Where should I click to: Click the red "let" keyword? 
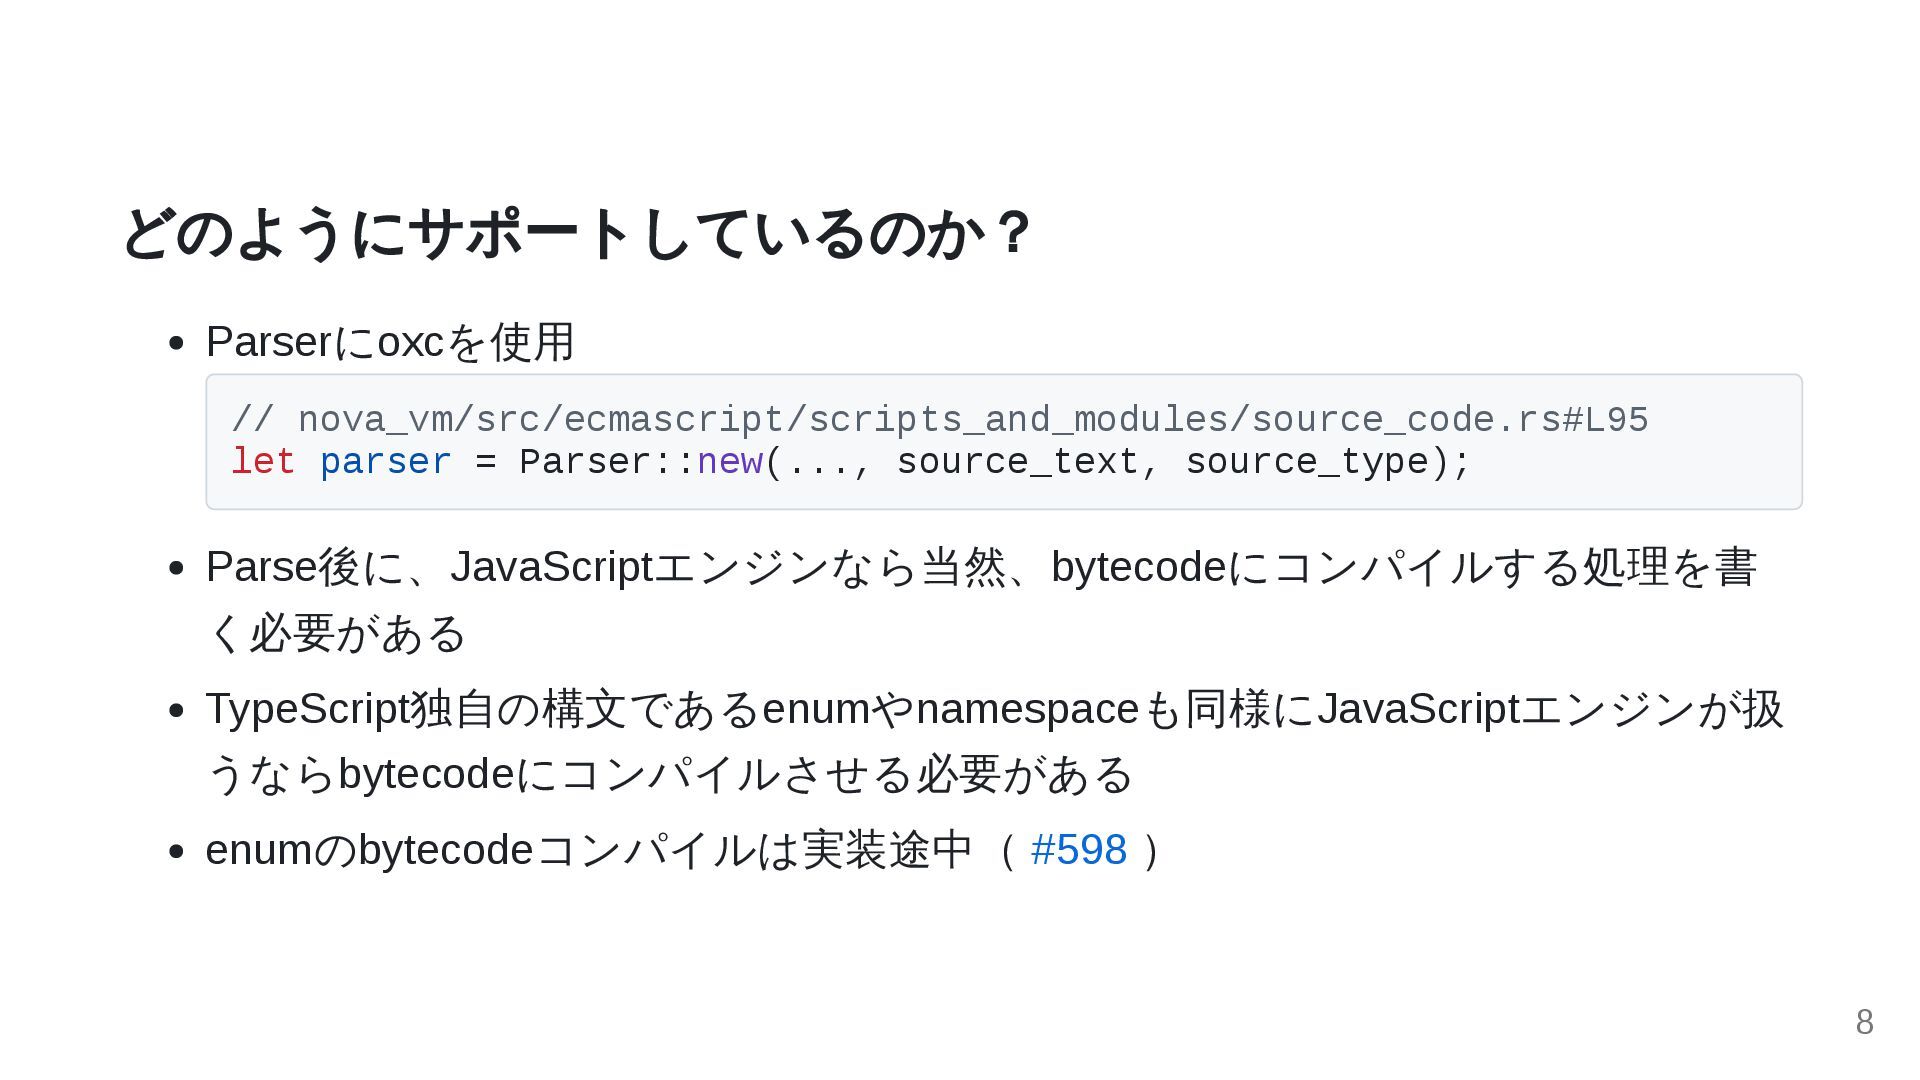(x=263, y=462)
